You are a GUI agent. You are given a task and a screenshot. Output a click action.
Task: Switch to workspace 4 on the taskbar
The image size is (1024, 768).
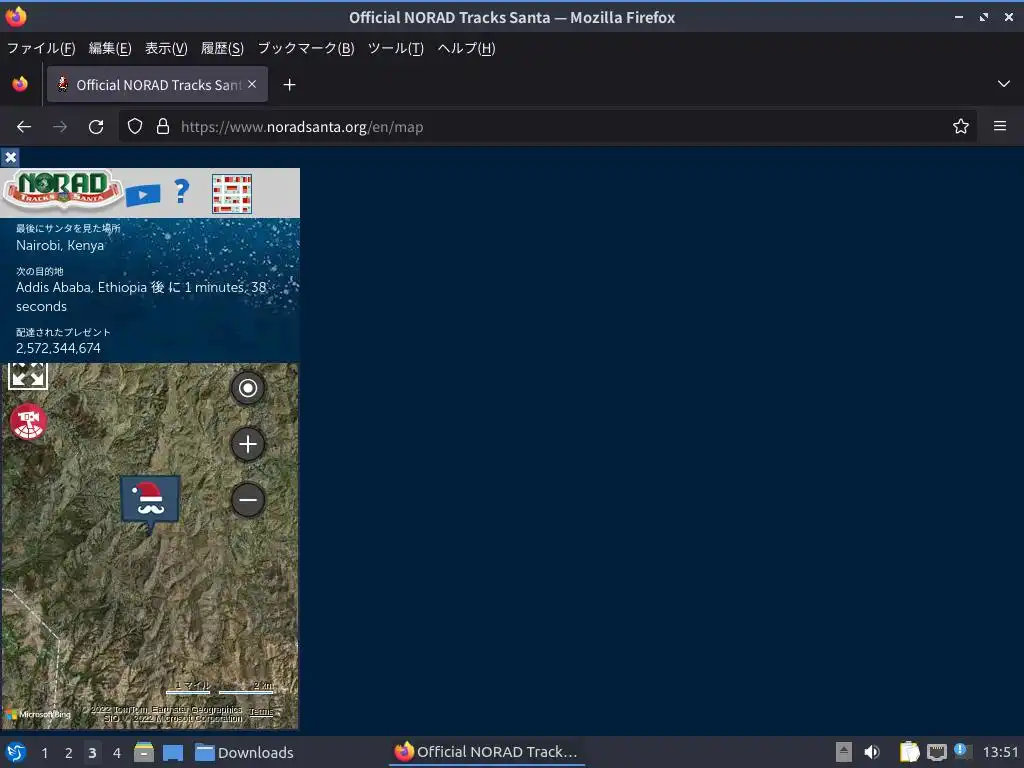tap(117, 753)
